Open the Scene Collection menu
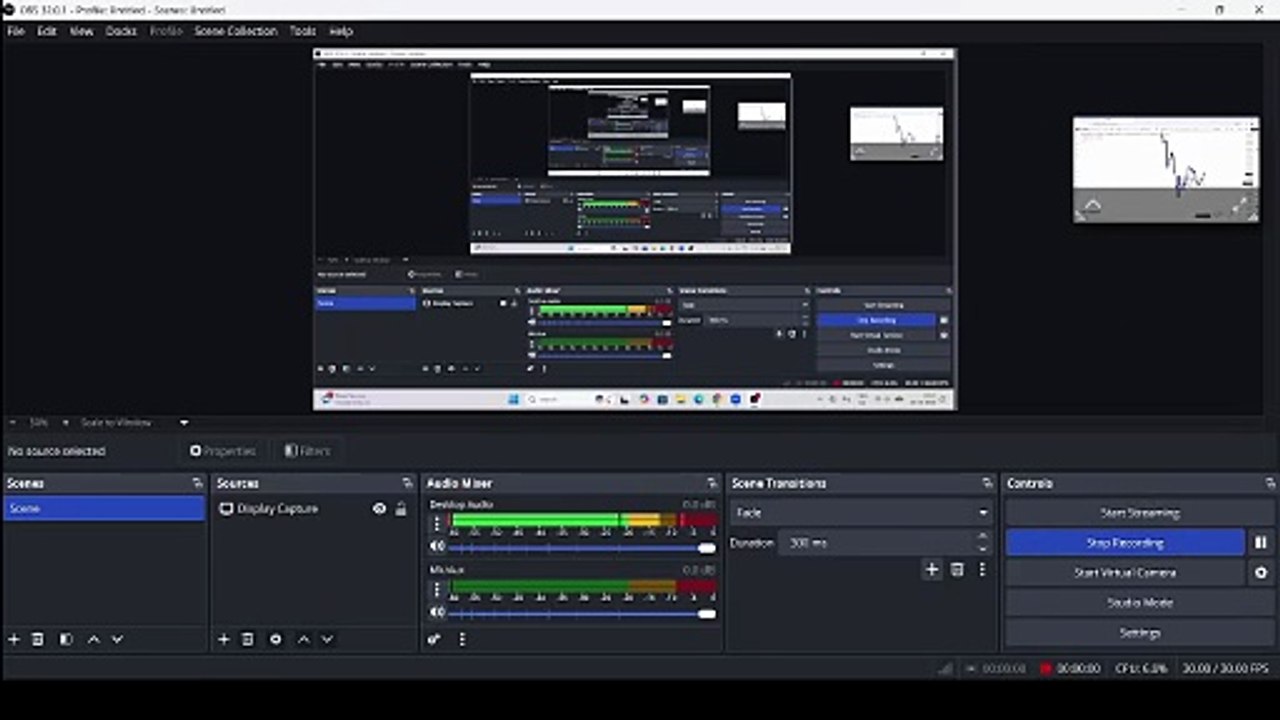The width and height of the screenshot is (1280, 720). point(235,31)
